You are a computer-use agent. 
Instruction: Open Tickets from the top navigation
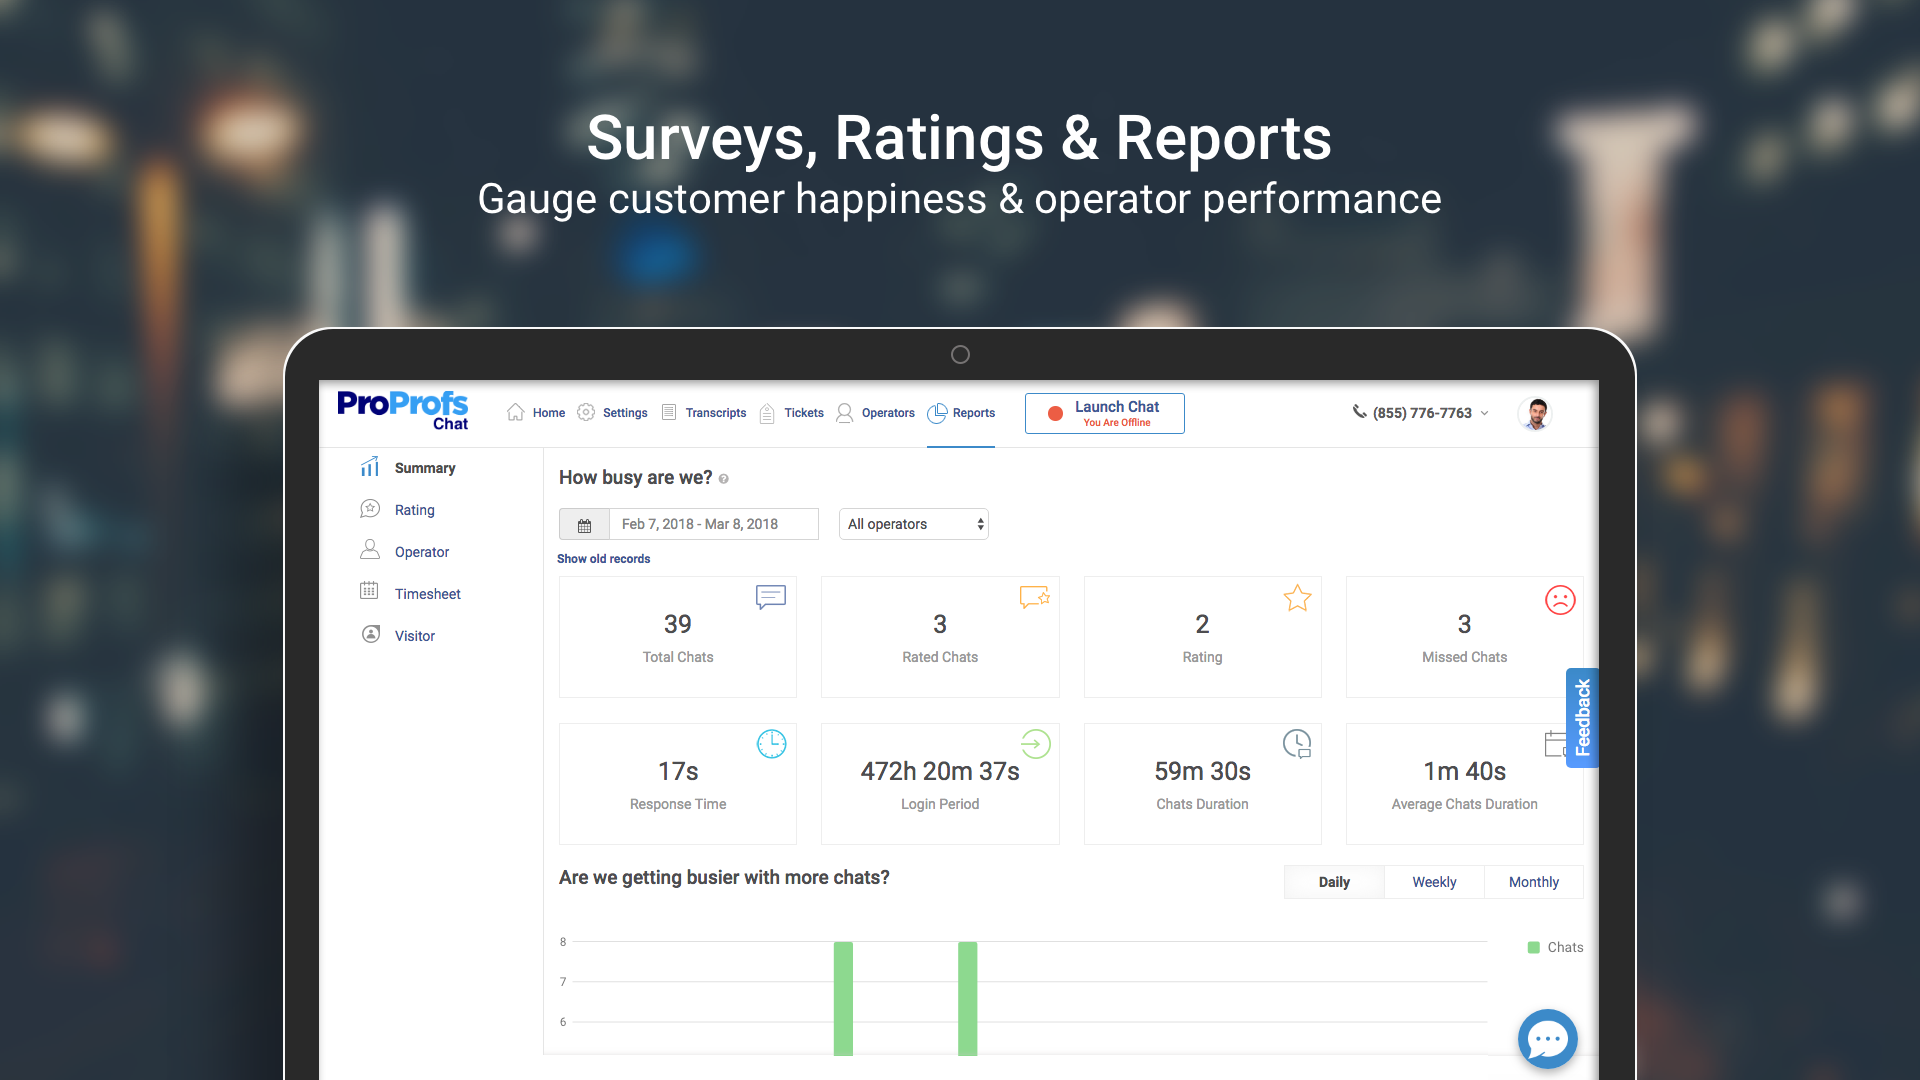768,412
